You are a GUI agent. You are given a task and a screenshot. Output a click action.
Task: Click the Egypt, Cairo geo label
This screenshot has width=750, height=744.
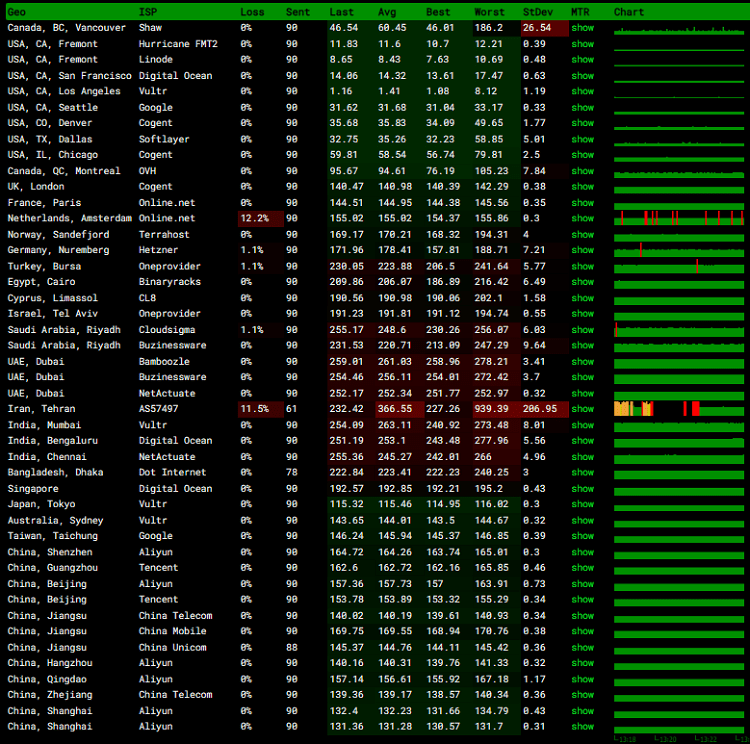click(41, 282)
